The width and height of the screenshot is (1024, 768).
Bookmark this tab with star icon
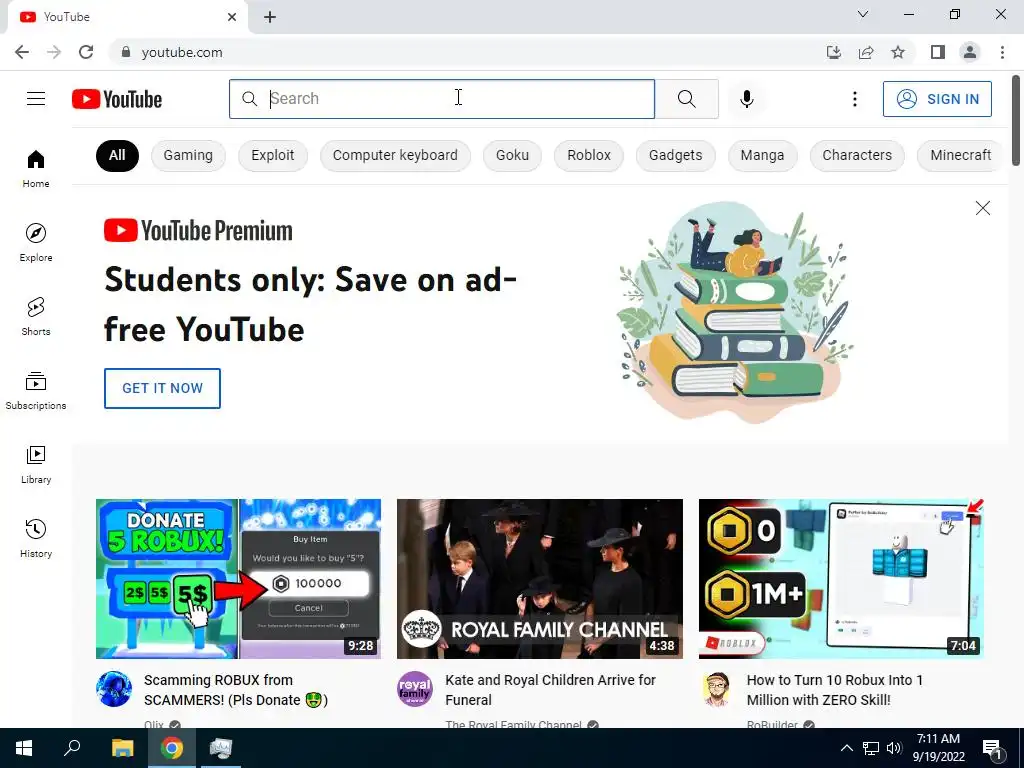[x=898, y=52]
